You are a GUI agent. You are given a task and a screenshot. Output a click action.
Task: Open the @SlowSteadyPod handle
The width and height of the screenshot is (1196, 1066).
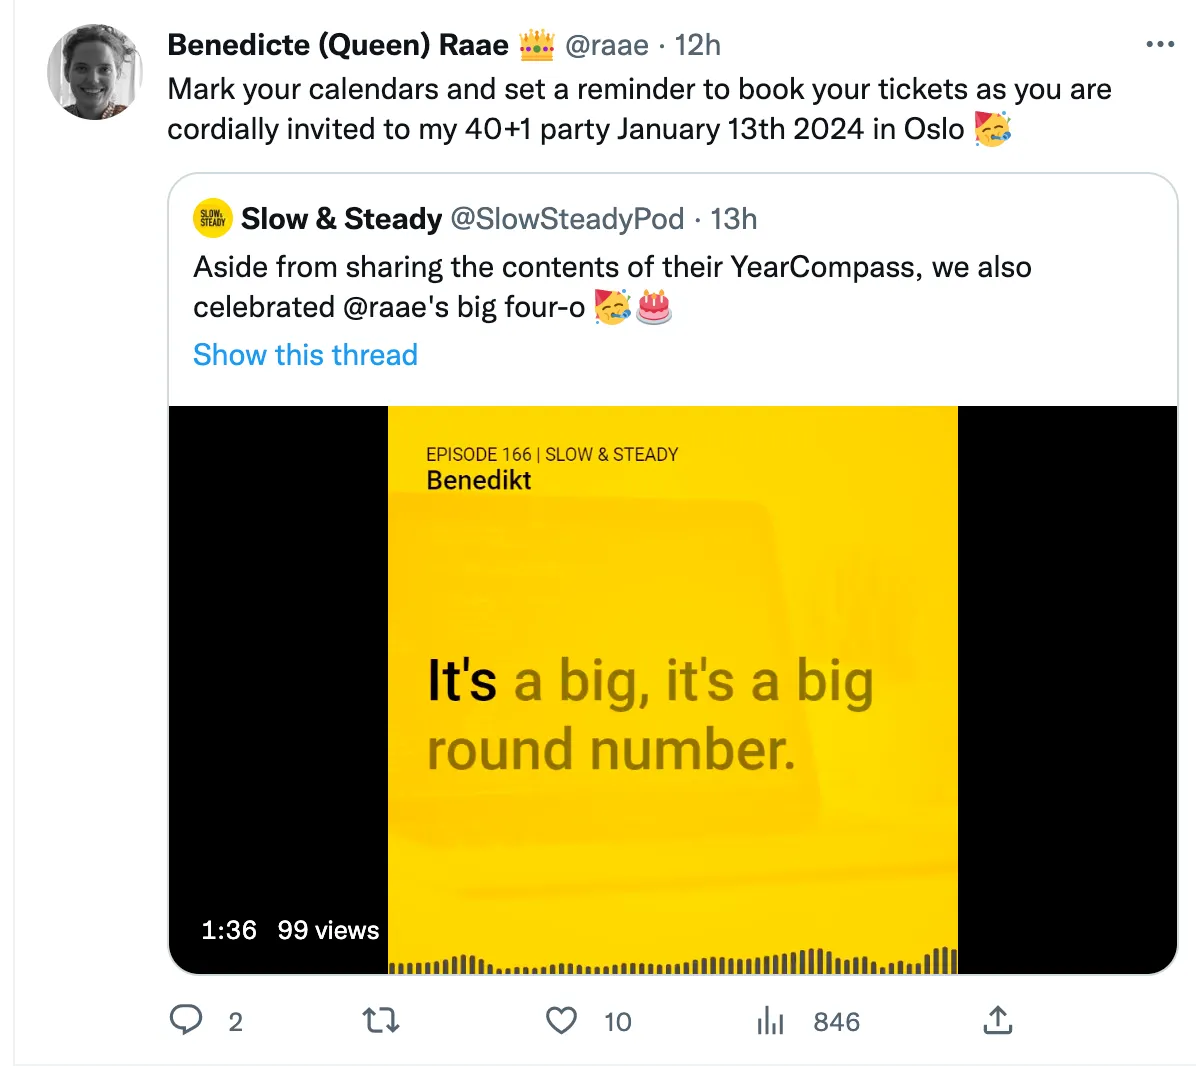tap(567, 219)
